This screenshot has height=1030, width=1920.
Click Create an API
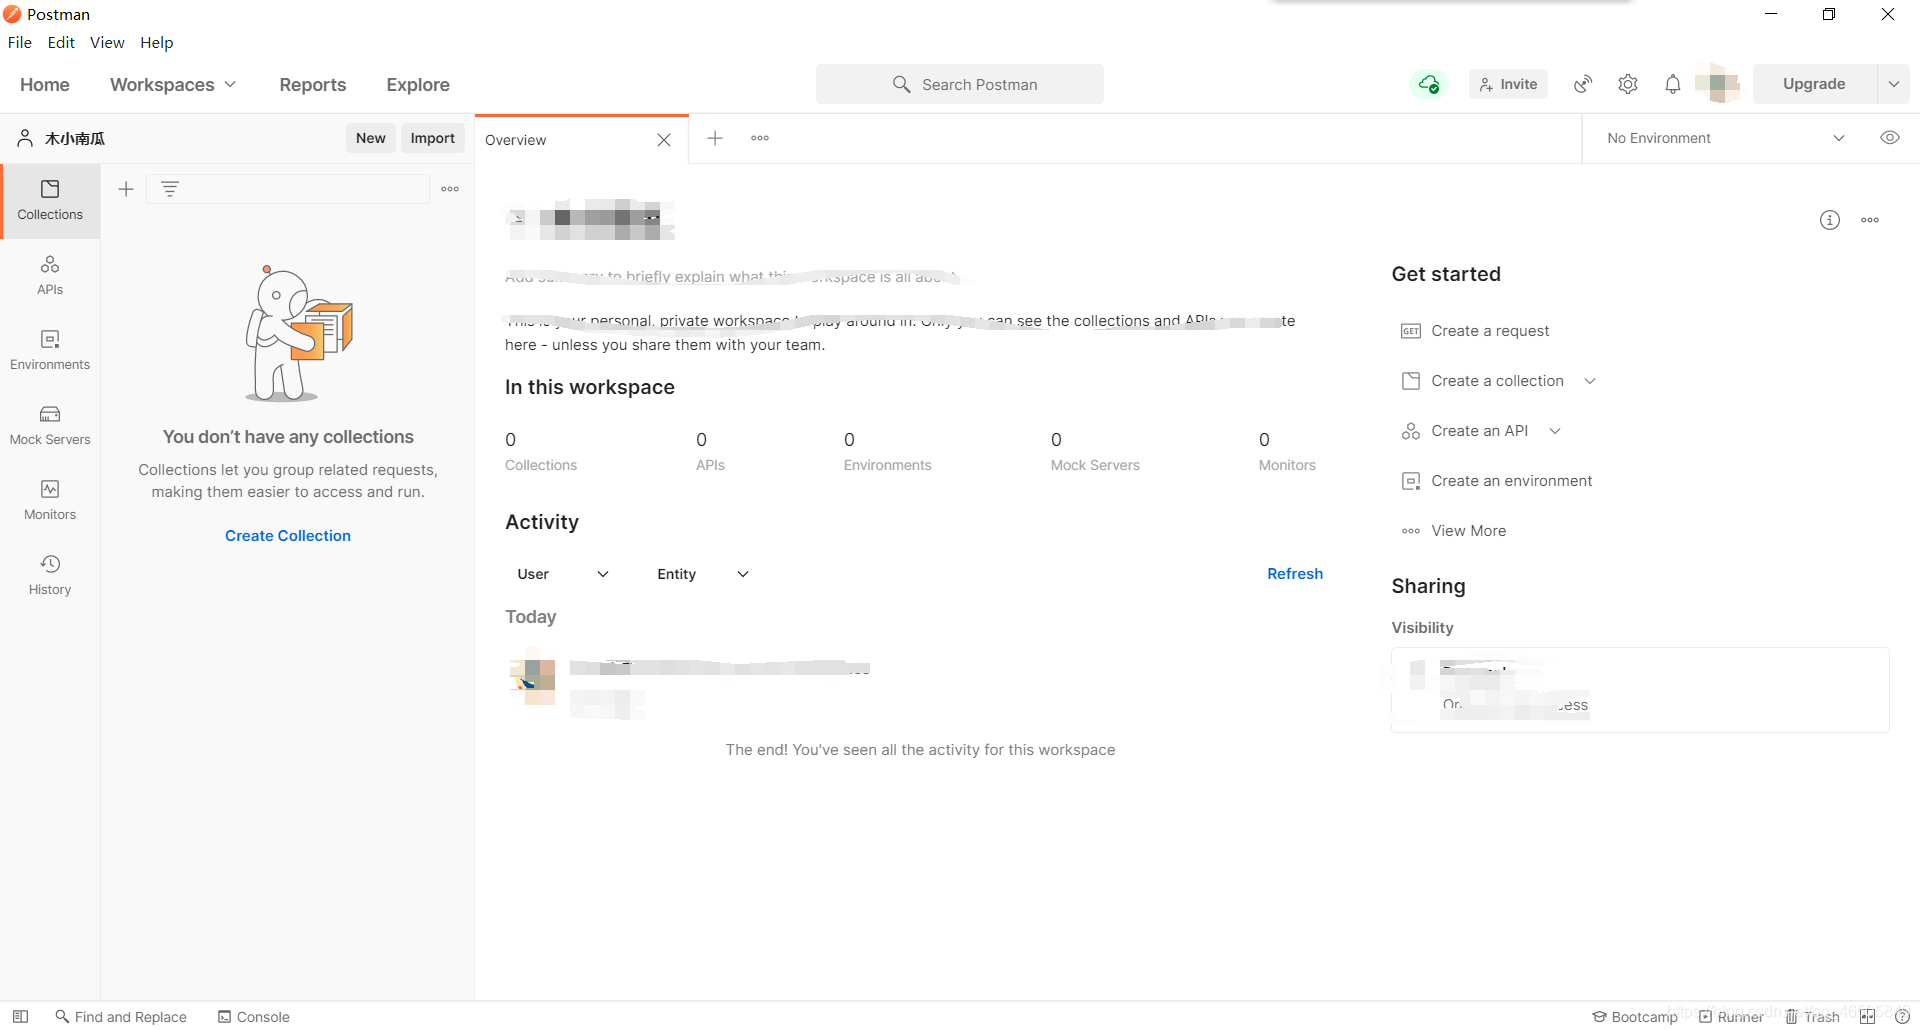point(1465,431)
